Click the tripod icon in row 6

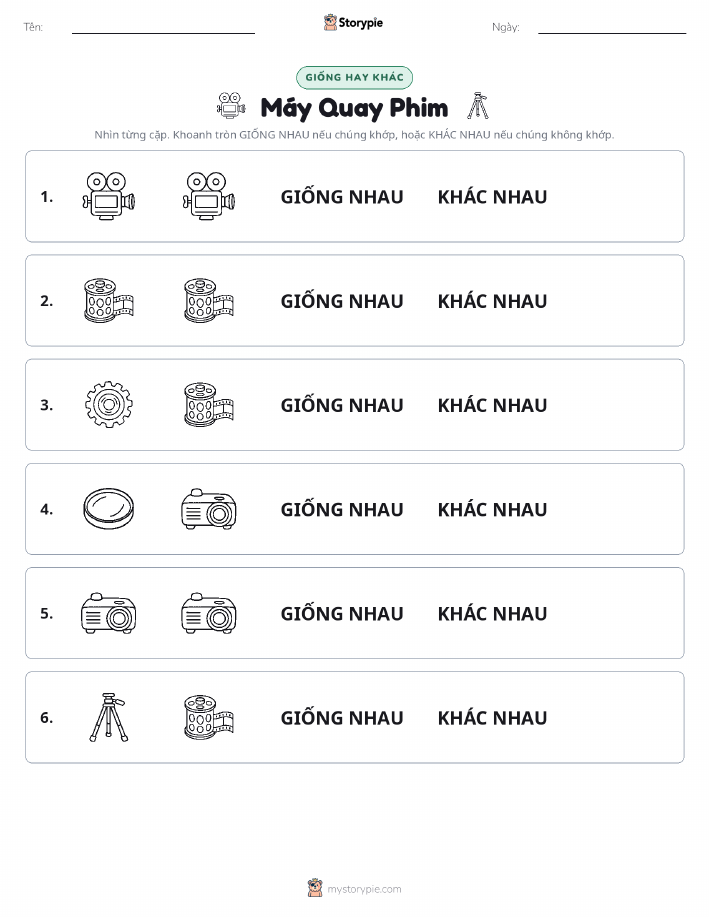pyautogui.click(x=109, y=718)
